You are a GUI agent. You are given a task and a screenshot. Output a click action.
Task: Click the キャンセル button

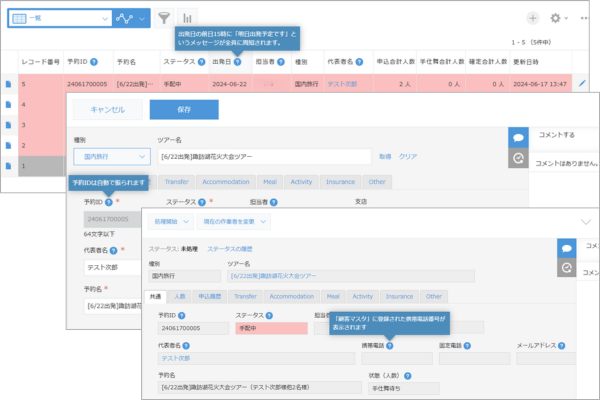[108, 110]
